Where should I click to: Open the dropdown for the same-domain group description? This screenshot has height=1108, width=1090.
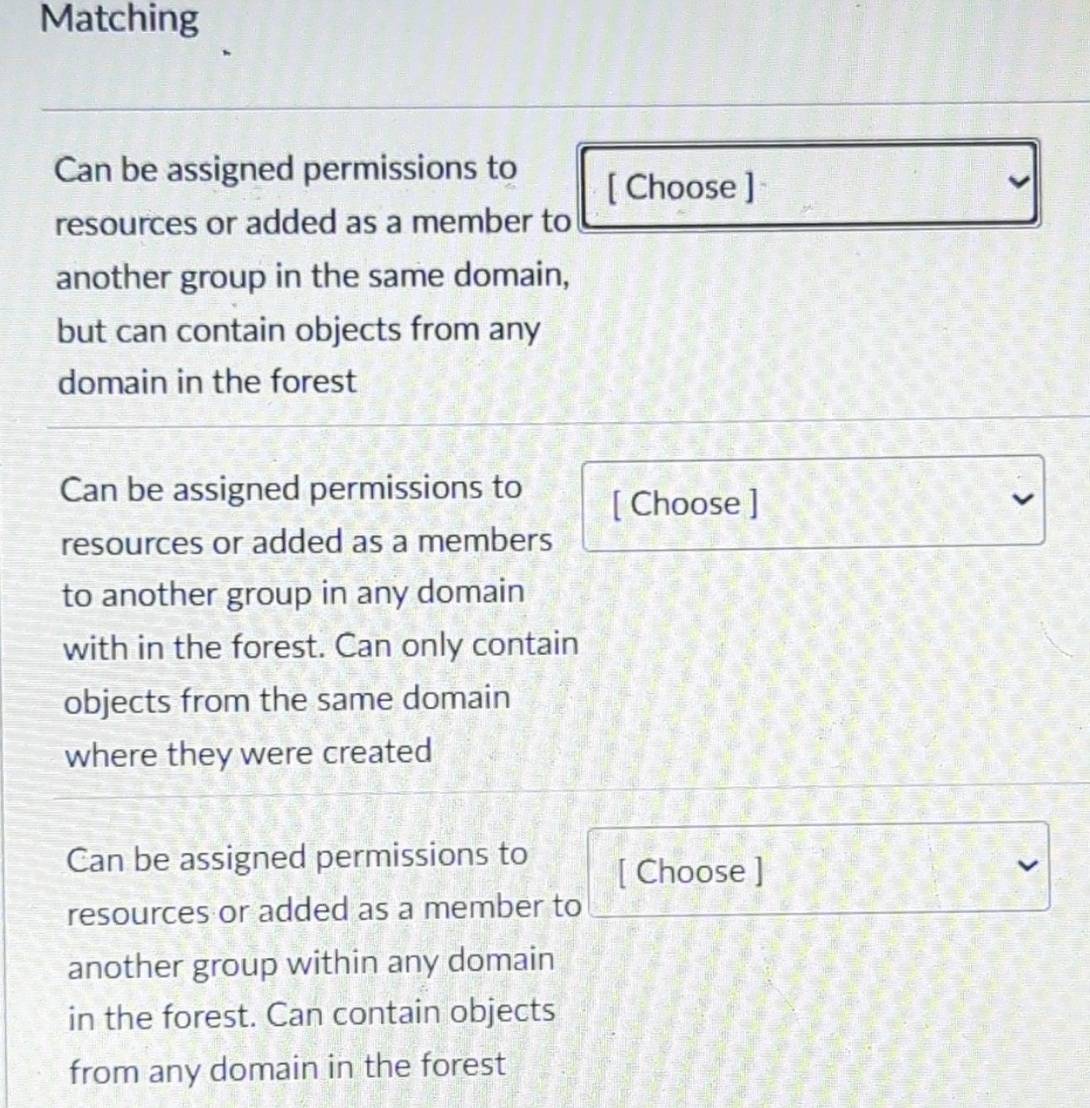[808, 184]
